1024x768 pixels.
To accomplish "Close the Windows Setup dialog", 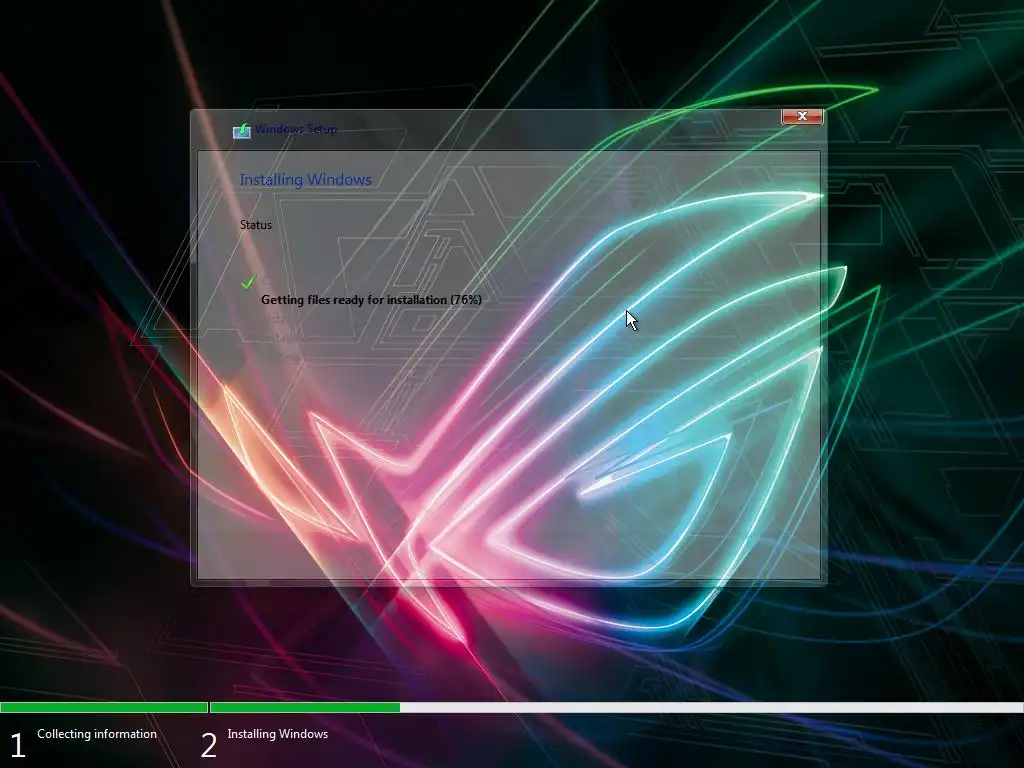I will pos(802,116).
